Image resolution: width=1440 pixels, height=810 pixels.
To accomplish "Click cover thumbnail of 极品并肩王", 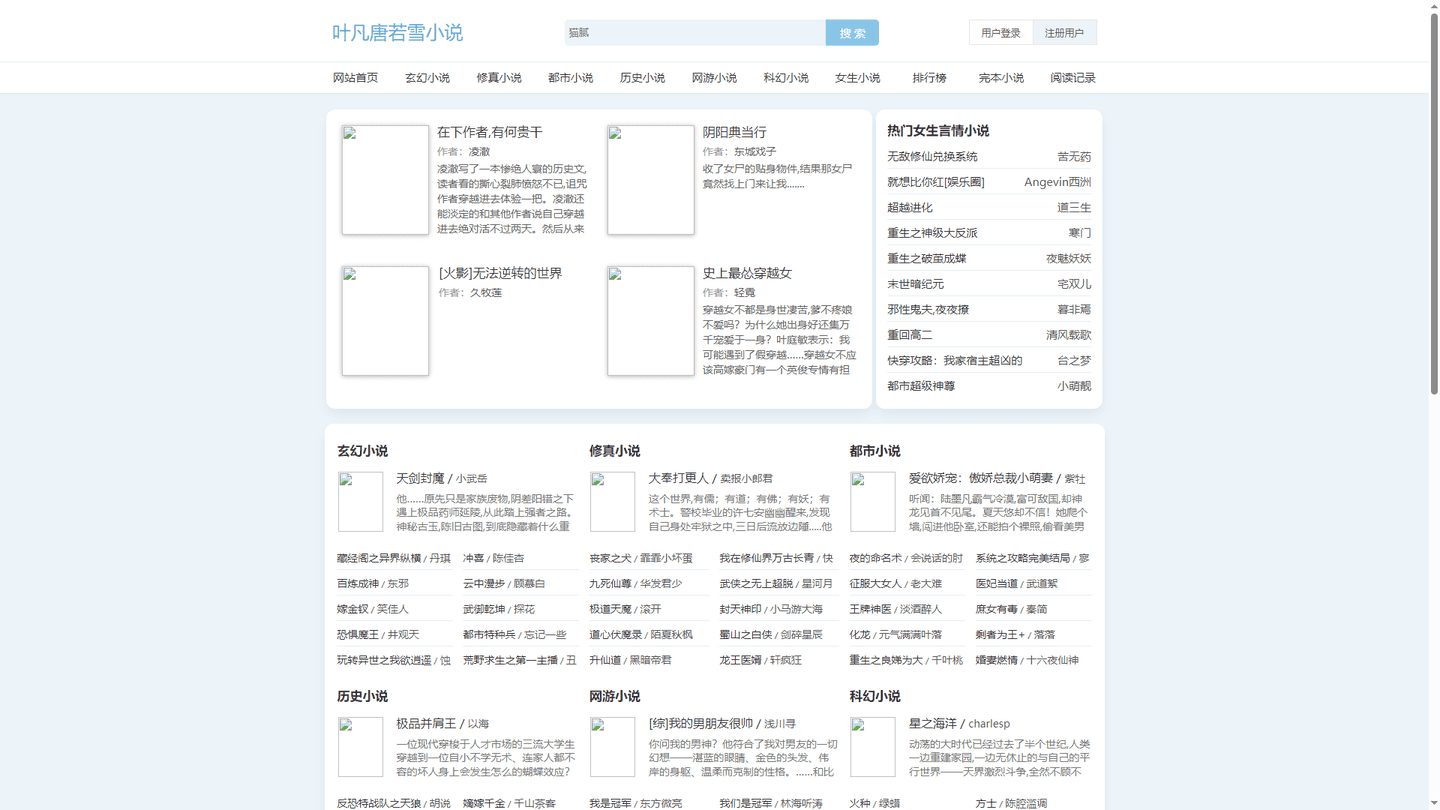I will [361, 747].
